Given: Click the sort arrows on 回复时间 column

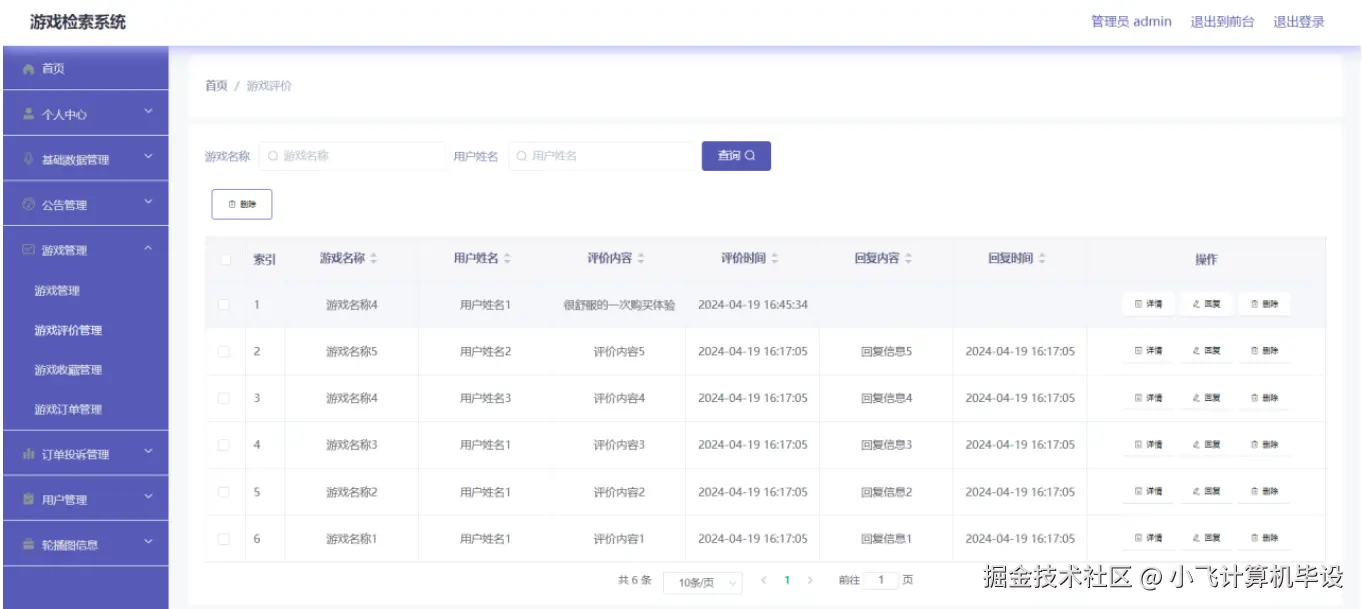Looking at the screenshot, I should [1042, 259].
